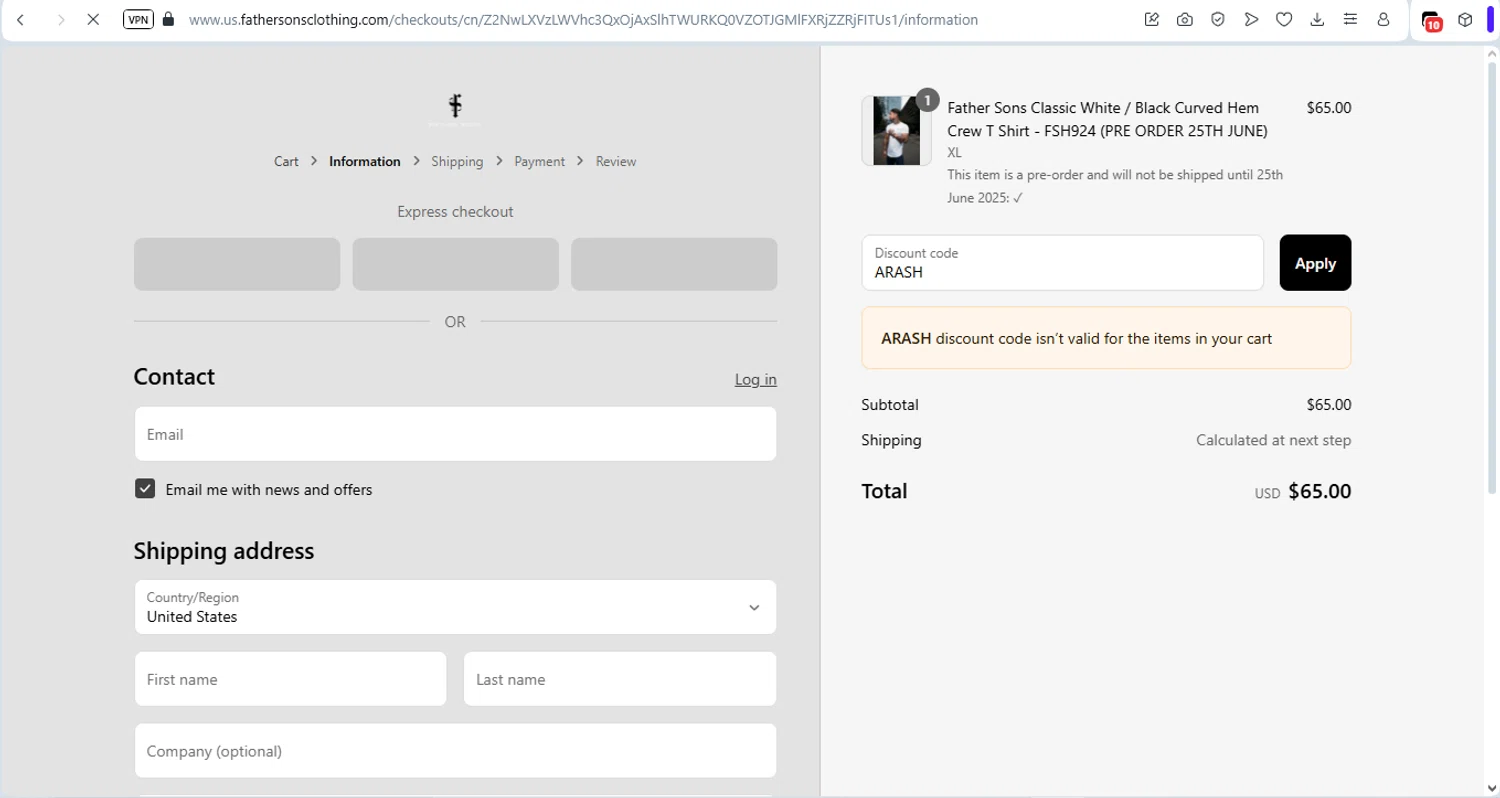
Task: Click the padlock site security icon
Action: [x=168, y=19]
